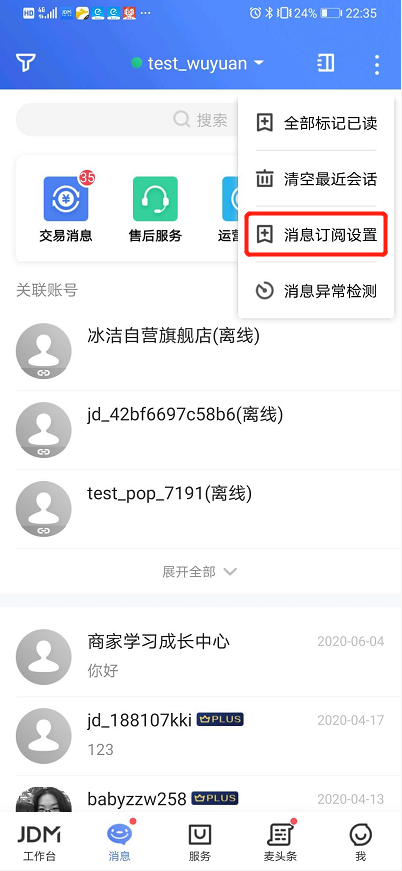Open the three-dot overflow menu
Screen dimensions: 402x871
(377, 64)
